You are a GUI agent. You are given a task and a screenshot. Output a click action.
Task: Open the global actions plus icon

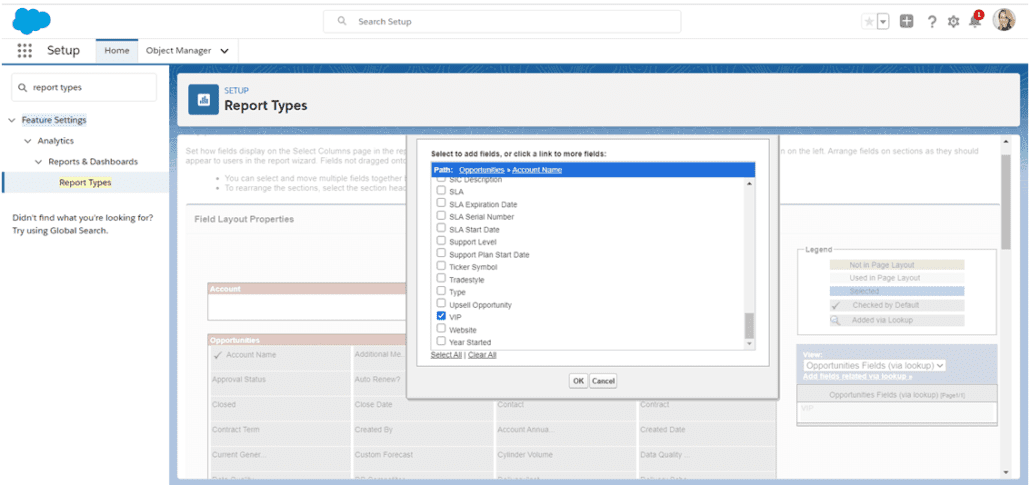coord(906,21)
